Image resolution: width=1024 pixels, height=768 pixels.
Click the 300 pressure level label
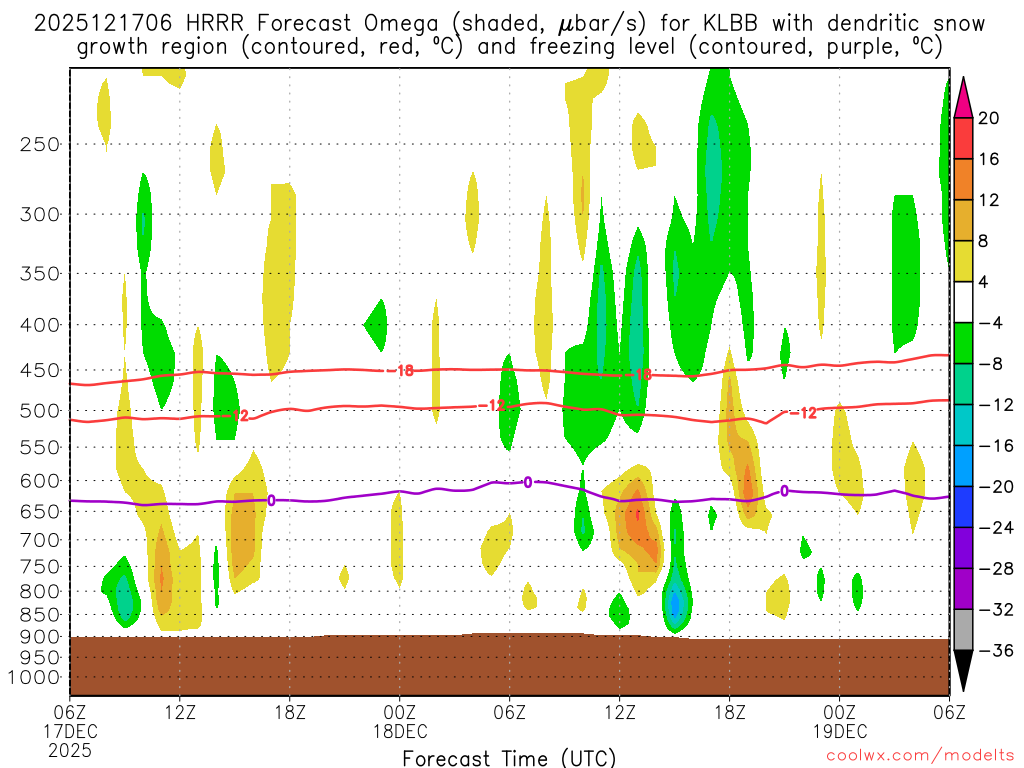tap(40, 214)
